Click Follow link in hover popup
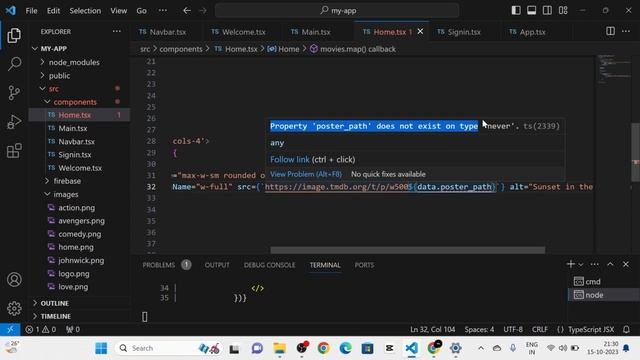This screenshot has height=360, width=640. click(x=290, y=160)
